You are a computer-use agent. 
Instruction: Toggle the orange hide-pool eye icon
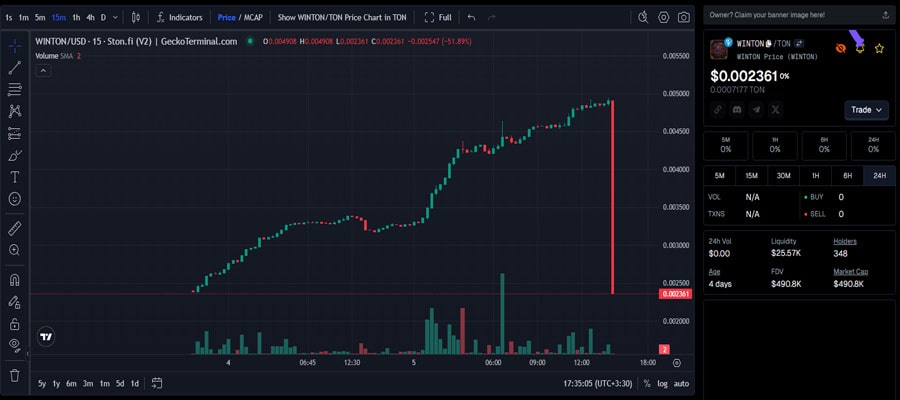[x=841, y=49]
